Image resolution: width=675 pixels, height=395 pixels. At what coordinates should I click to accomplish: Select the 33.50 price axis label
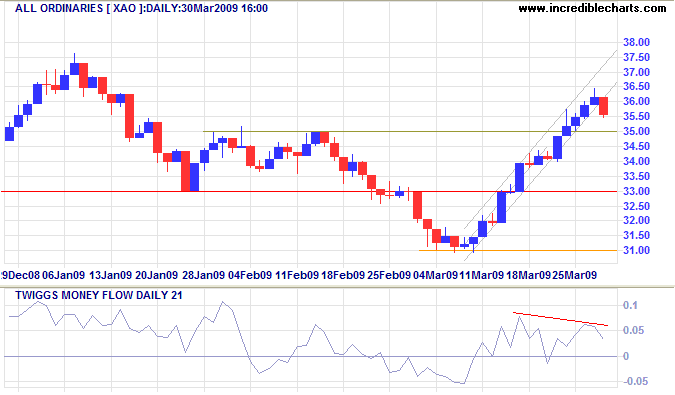[636, 176]
